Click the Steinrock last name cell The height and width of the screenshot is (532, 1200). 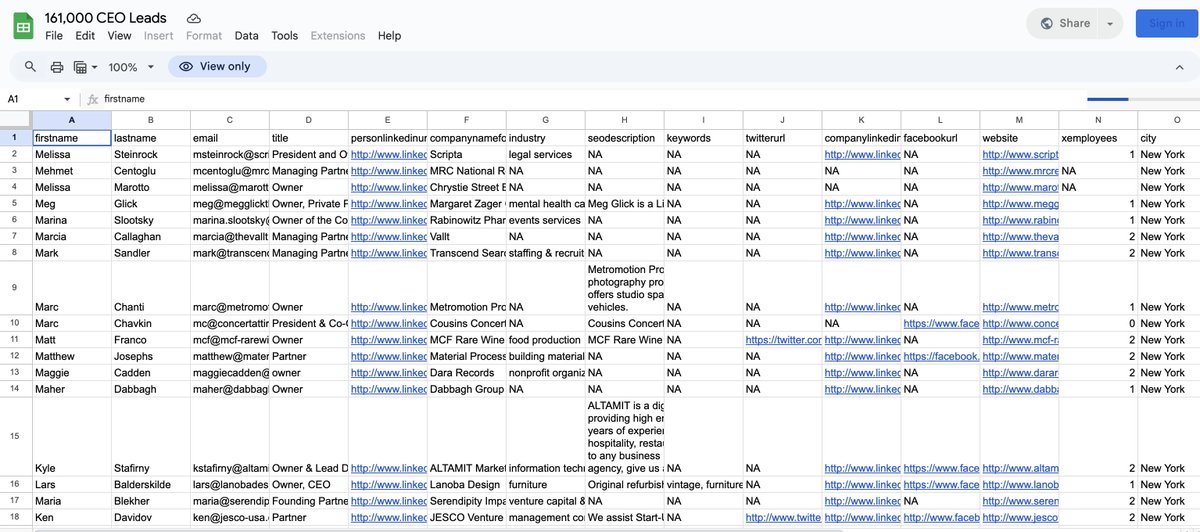(150, 154)
